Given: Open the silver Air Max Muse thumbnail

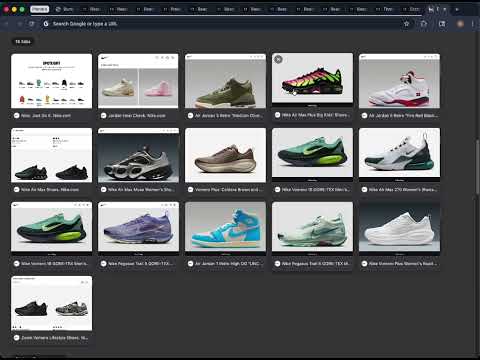Looking at the screenshot, I should click(x=138, y=155).
